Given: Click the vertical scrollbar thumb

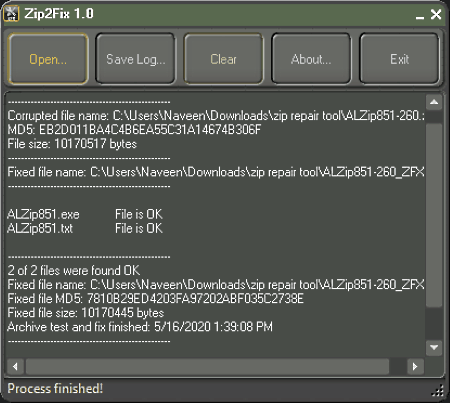Looking at the screenshot, I should coord(434,215).
